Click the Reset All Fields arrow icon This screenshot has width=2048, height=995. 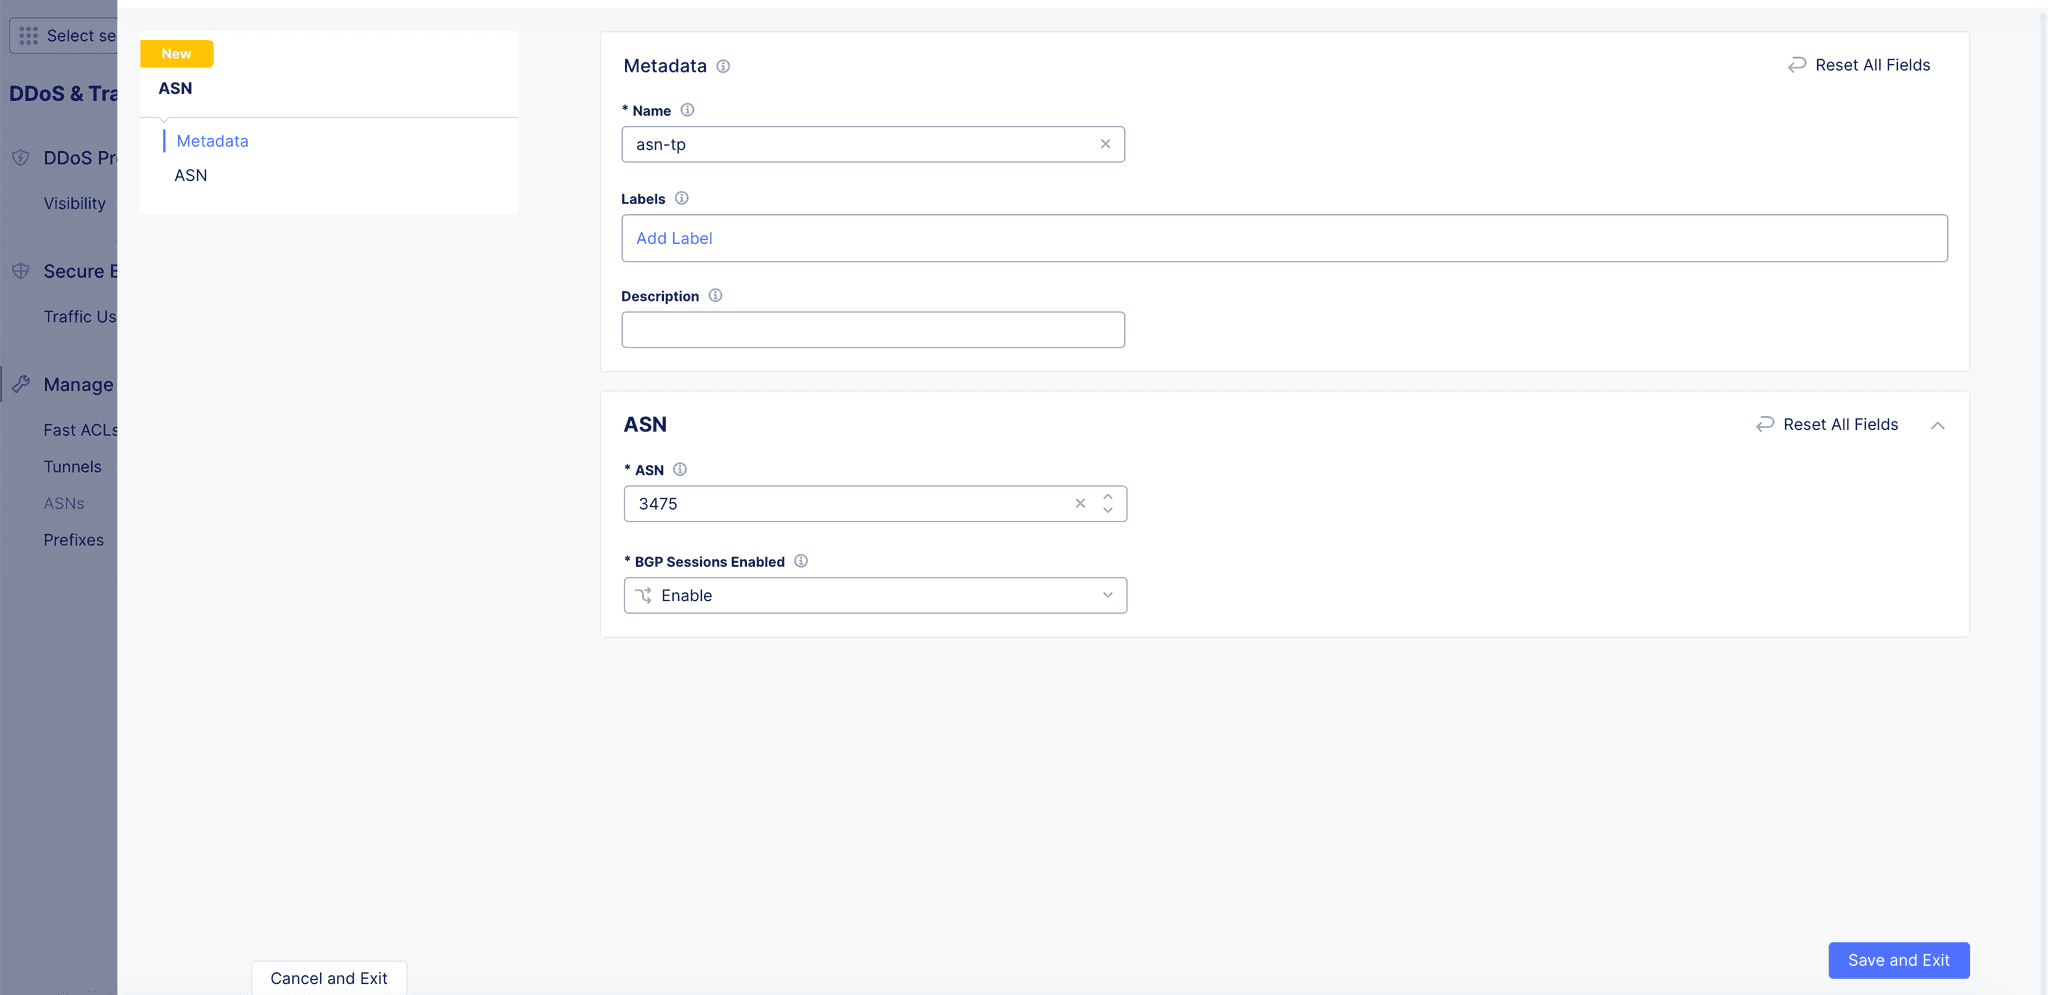pos(1797,64)
